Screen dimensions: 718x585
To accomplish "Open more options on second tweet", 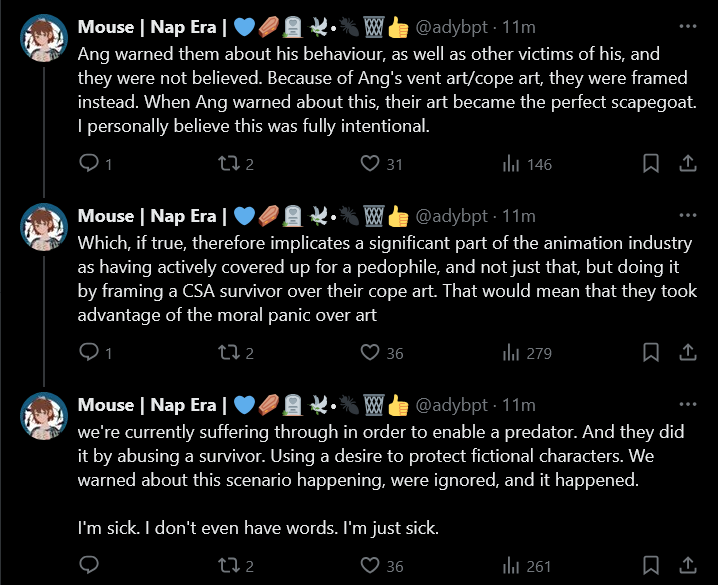I will [687, 215].
